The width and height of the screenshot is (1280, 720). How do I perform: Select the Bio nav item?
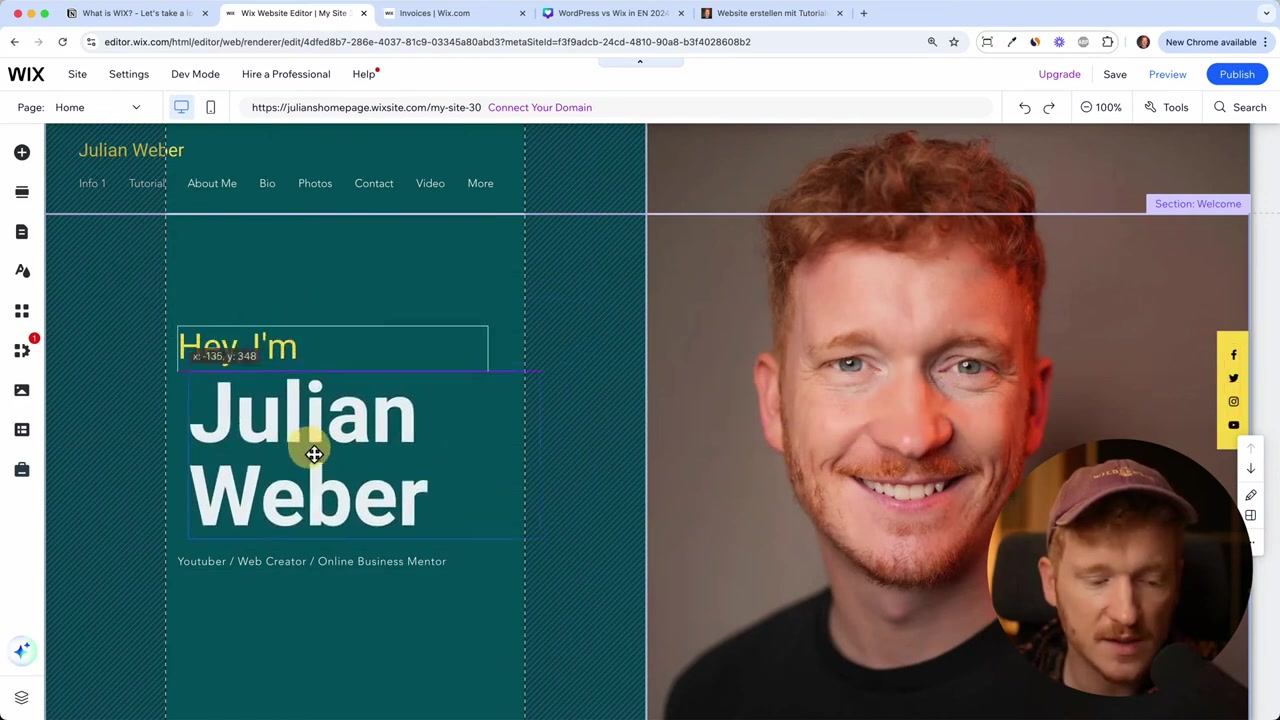click(x=267, y=183)
